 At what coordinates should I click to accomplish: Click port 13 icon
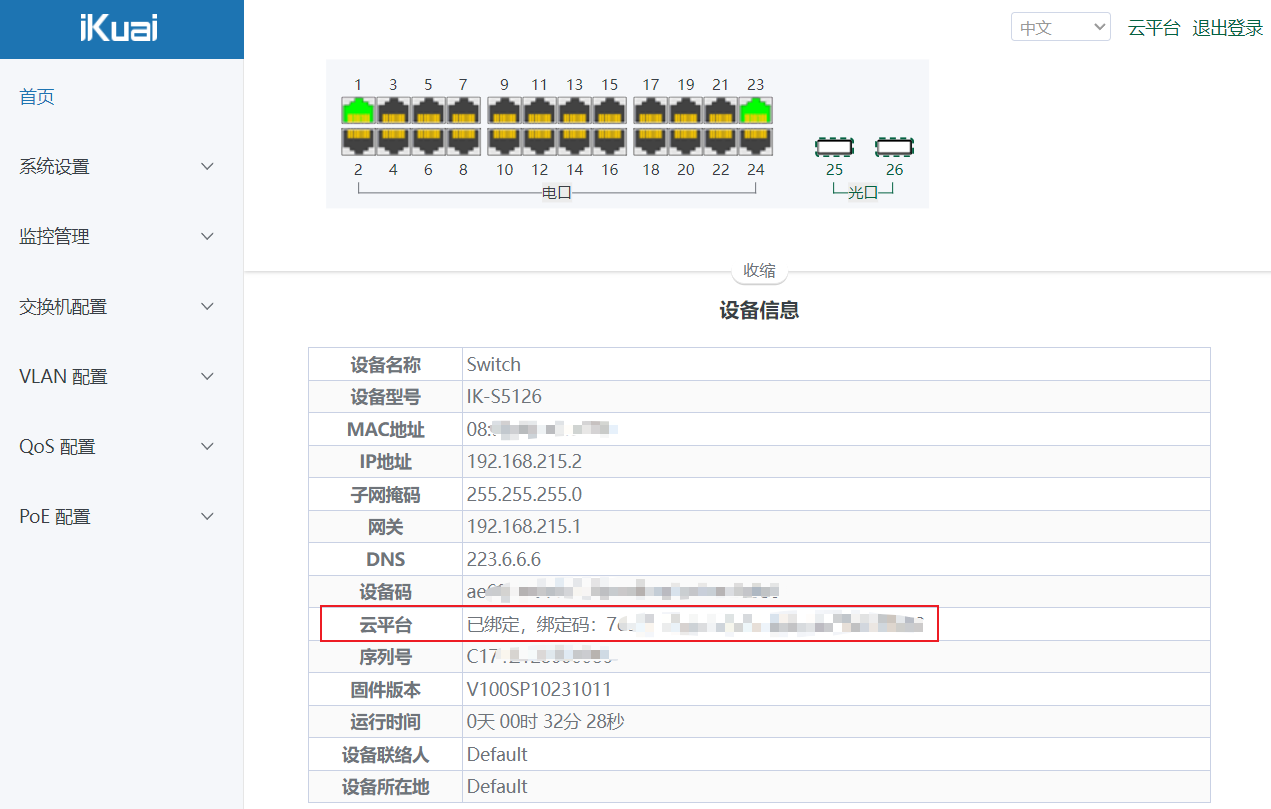click(574, 110)
